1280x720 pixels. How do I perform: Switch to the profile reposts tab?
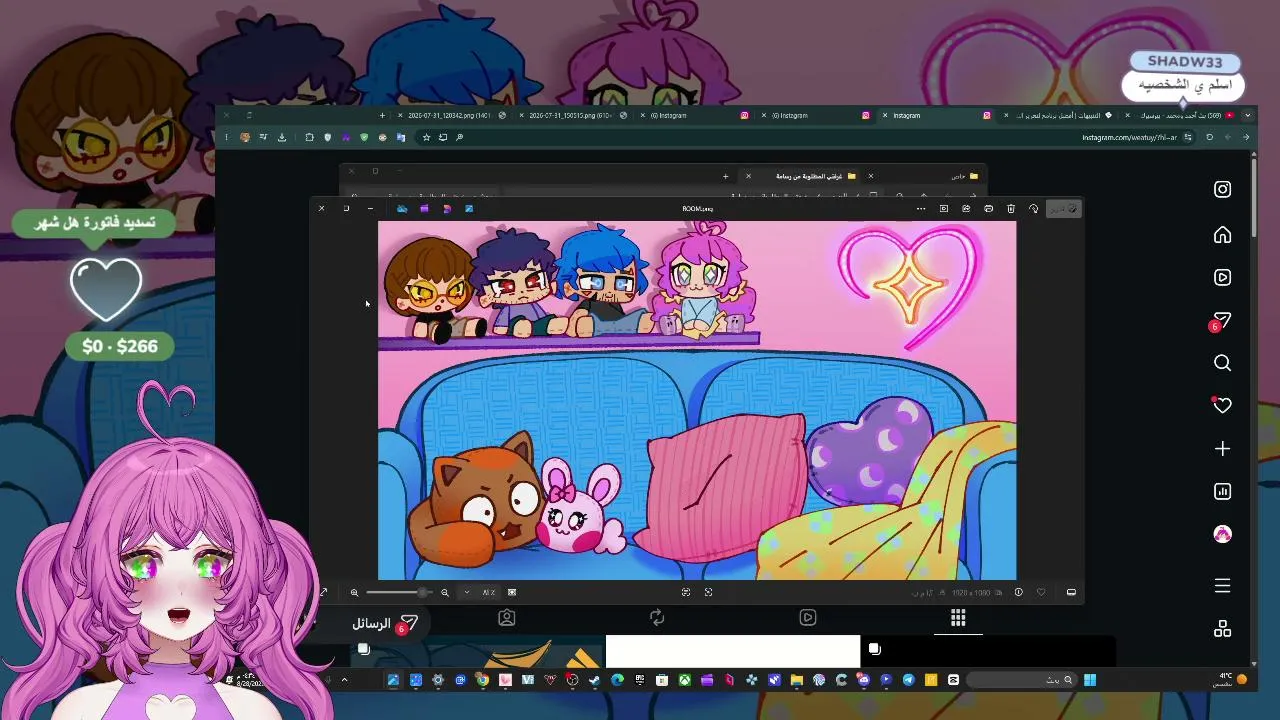coord(657,618)
